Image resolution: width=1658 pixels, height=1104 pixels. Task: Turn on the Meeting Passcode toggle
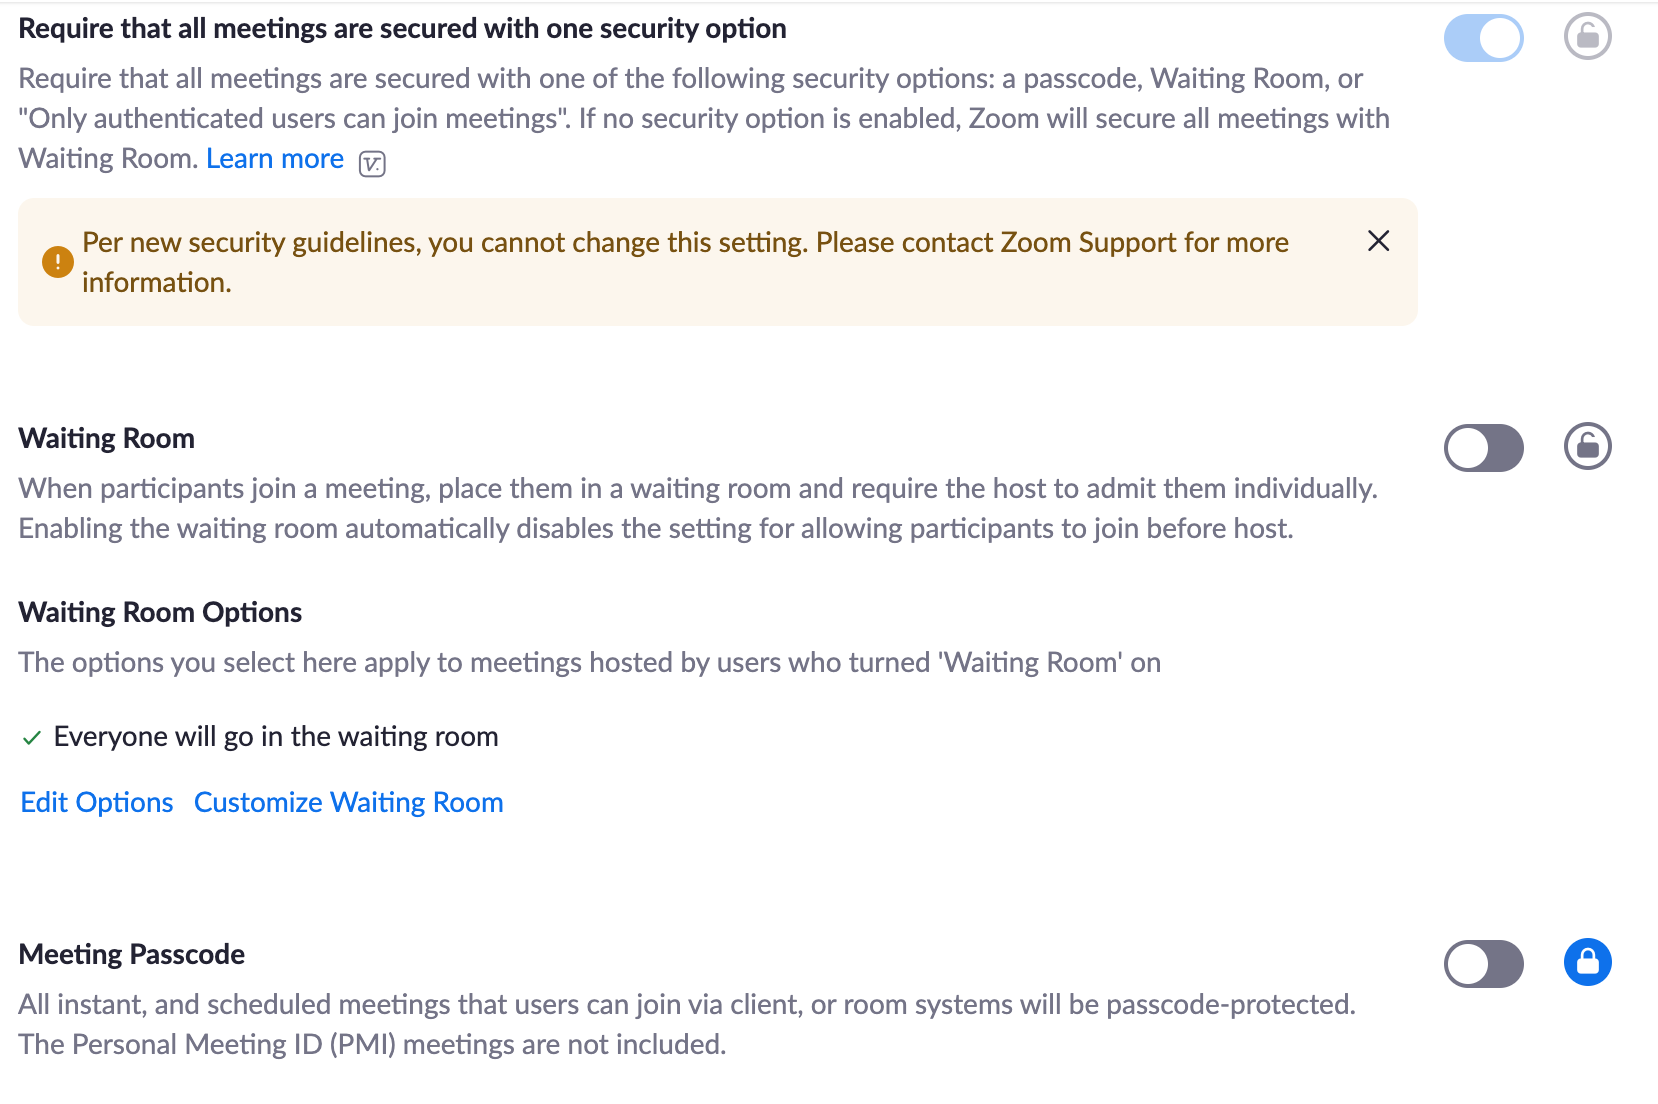pos(1483,964)
